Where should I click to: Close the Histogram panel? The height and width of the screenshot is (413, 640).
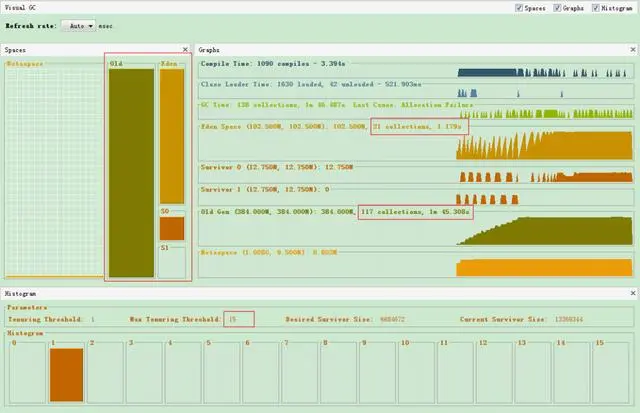pos(633,293)
